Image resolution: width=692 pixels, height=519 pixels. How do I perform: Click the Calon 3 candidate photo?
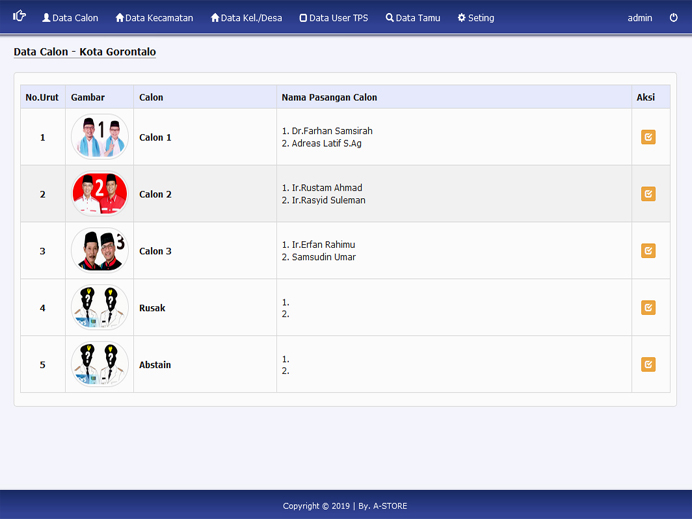click(100, 251)
